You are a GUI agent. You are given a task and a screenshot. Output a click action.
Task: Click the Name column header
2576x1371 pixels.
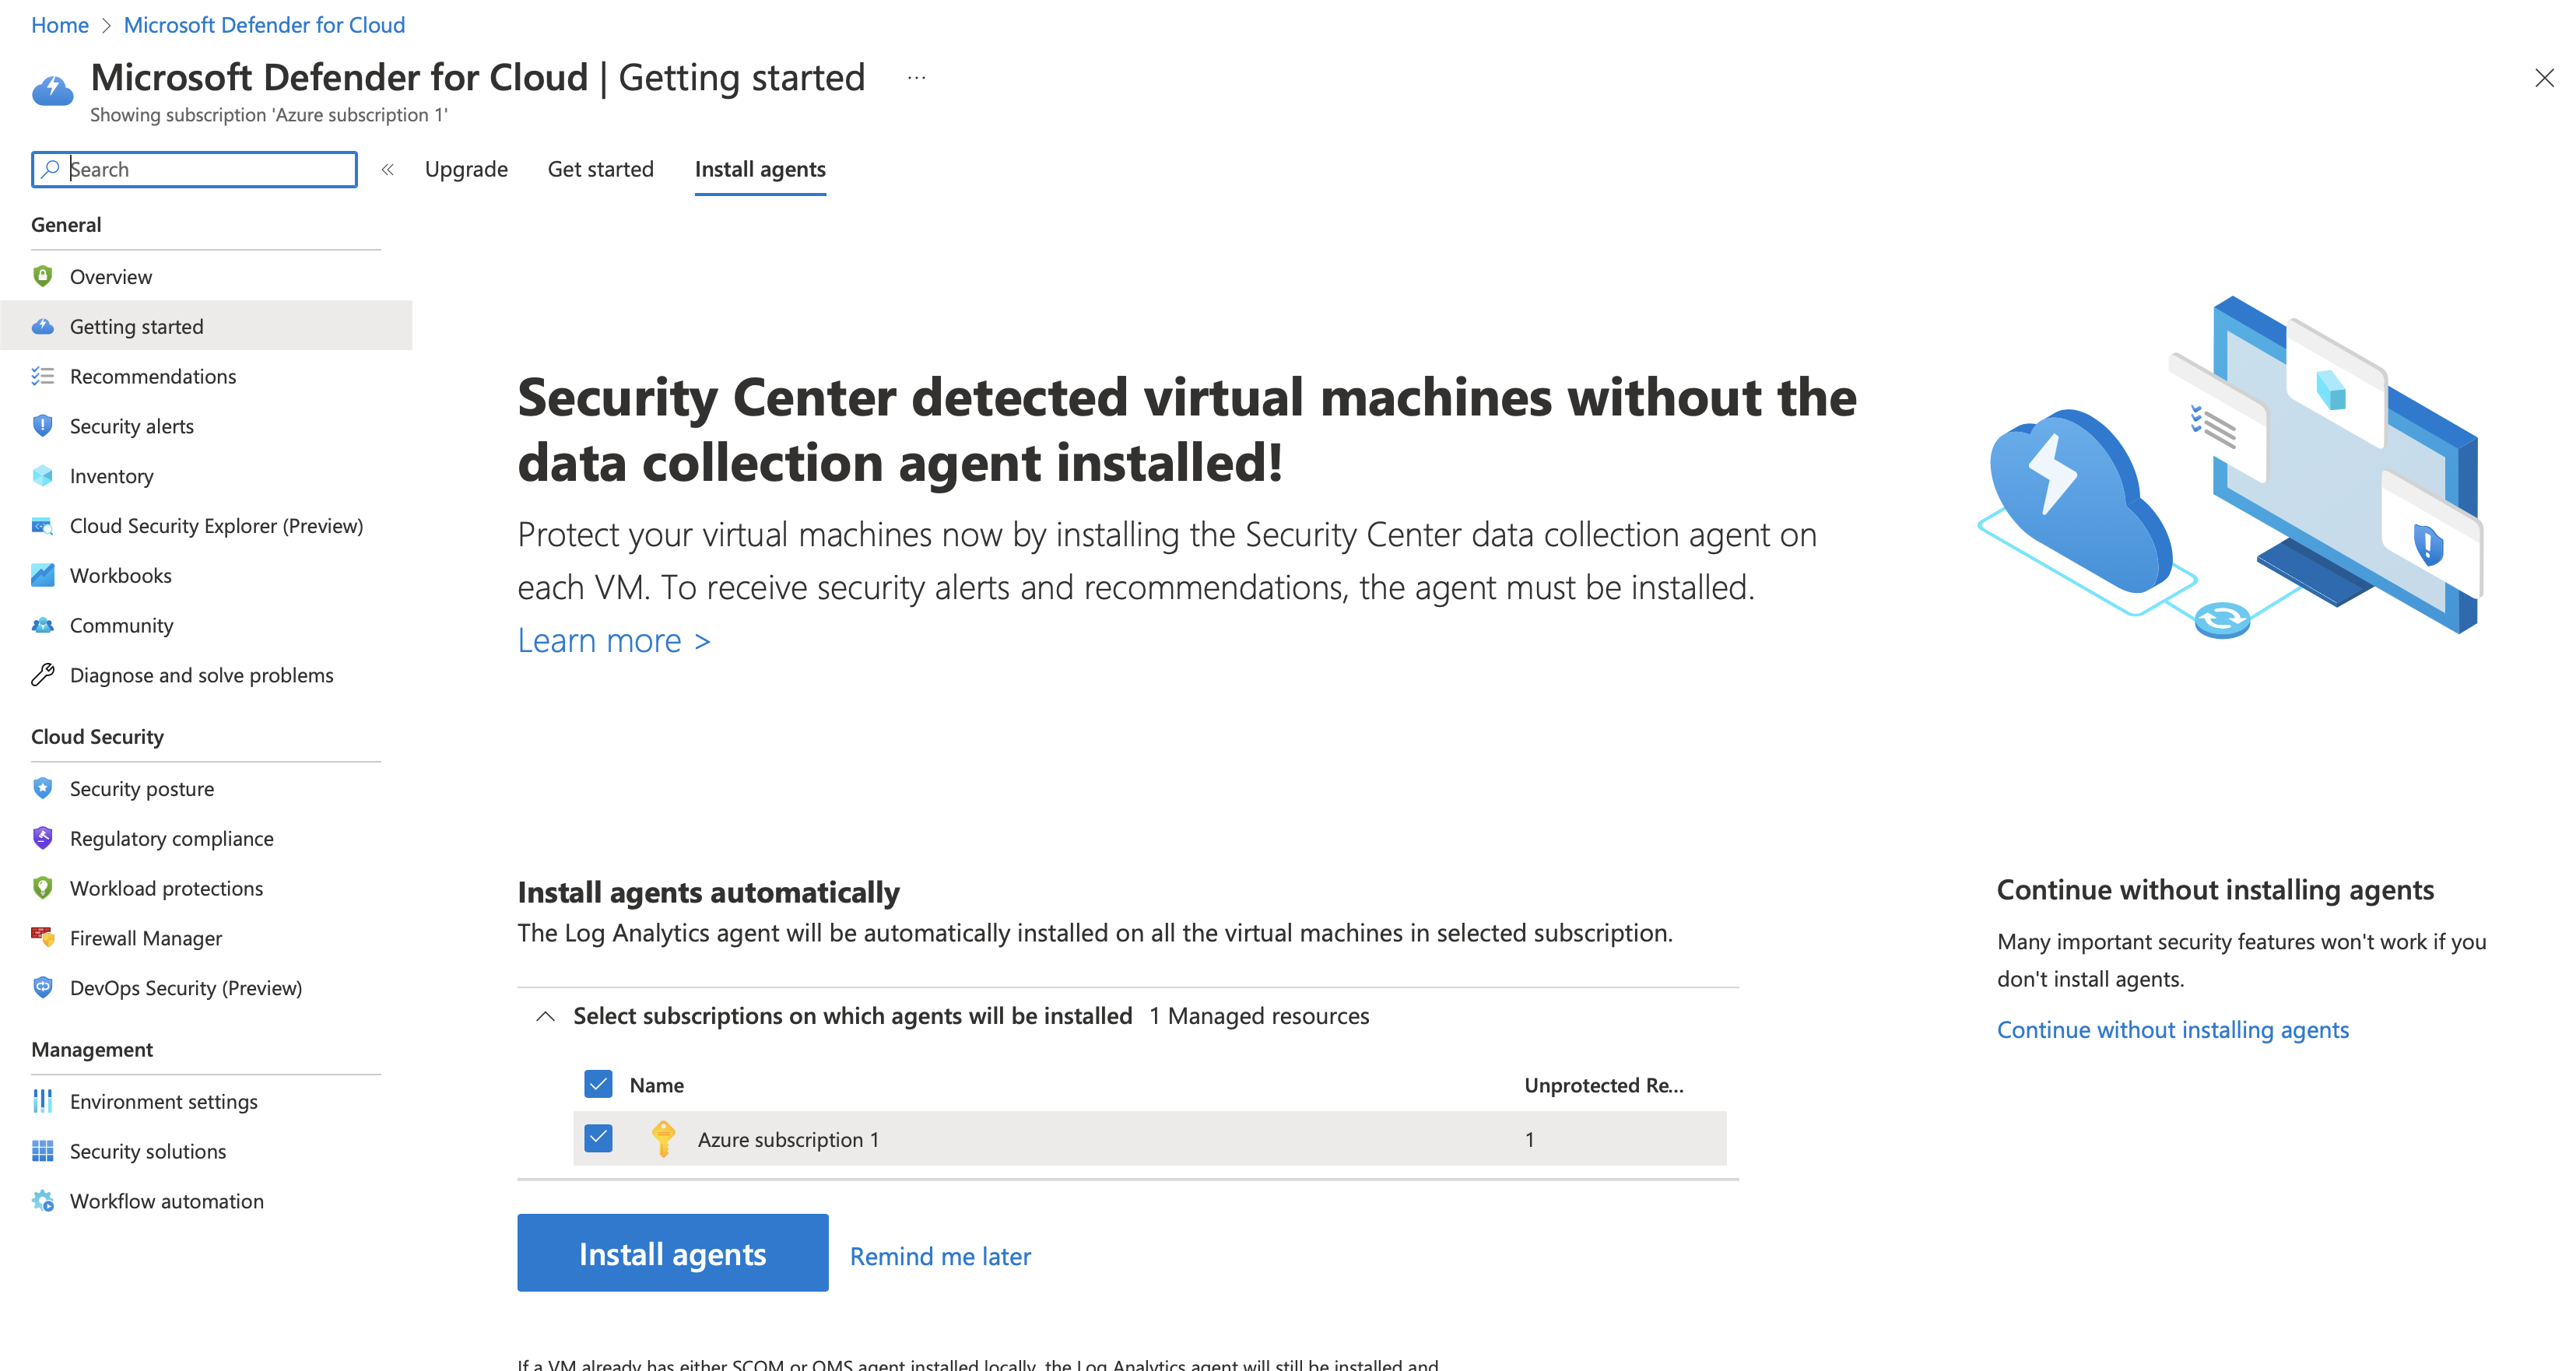tap(656, 1085)
